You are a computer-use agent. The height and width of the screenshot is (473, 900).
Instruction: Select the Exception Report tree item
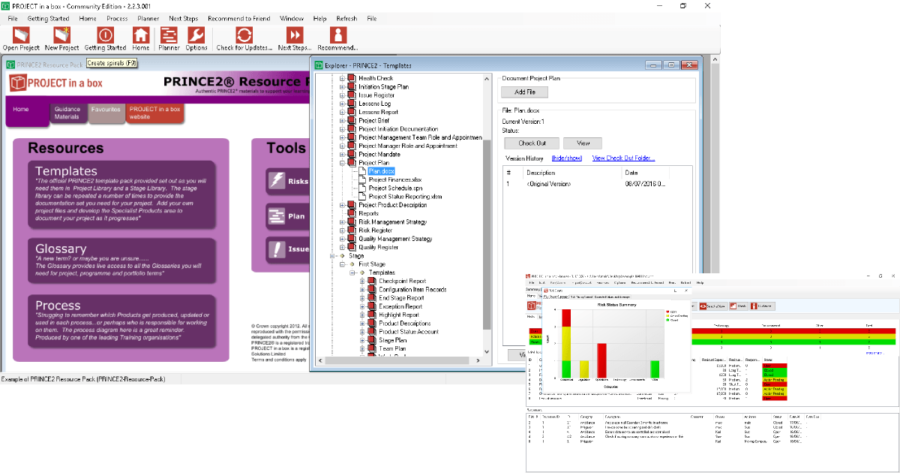pos(401,307)
